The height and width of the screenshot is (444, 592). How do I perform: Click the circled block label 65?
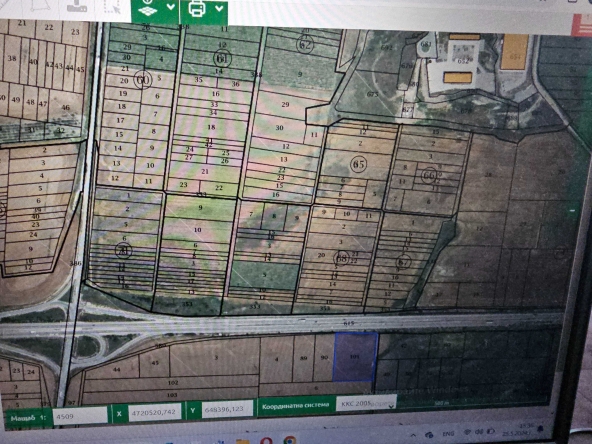[358, 164]
